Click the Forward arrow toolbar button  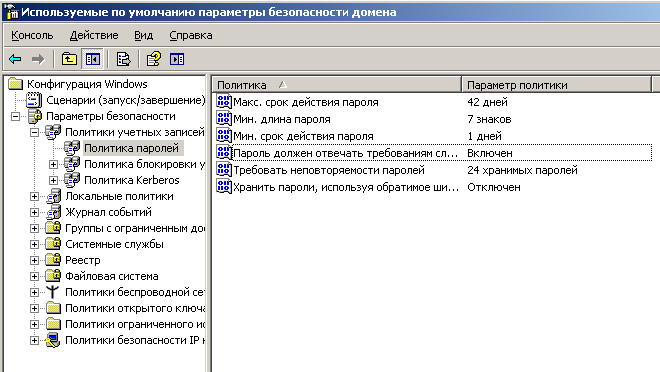[x=38, y=59]
